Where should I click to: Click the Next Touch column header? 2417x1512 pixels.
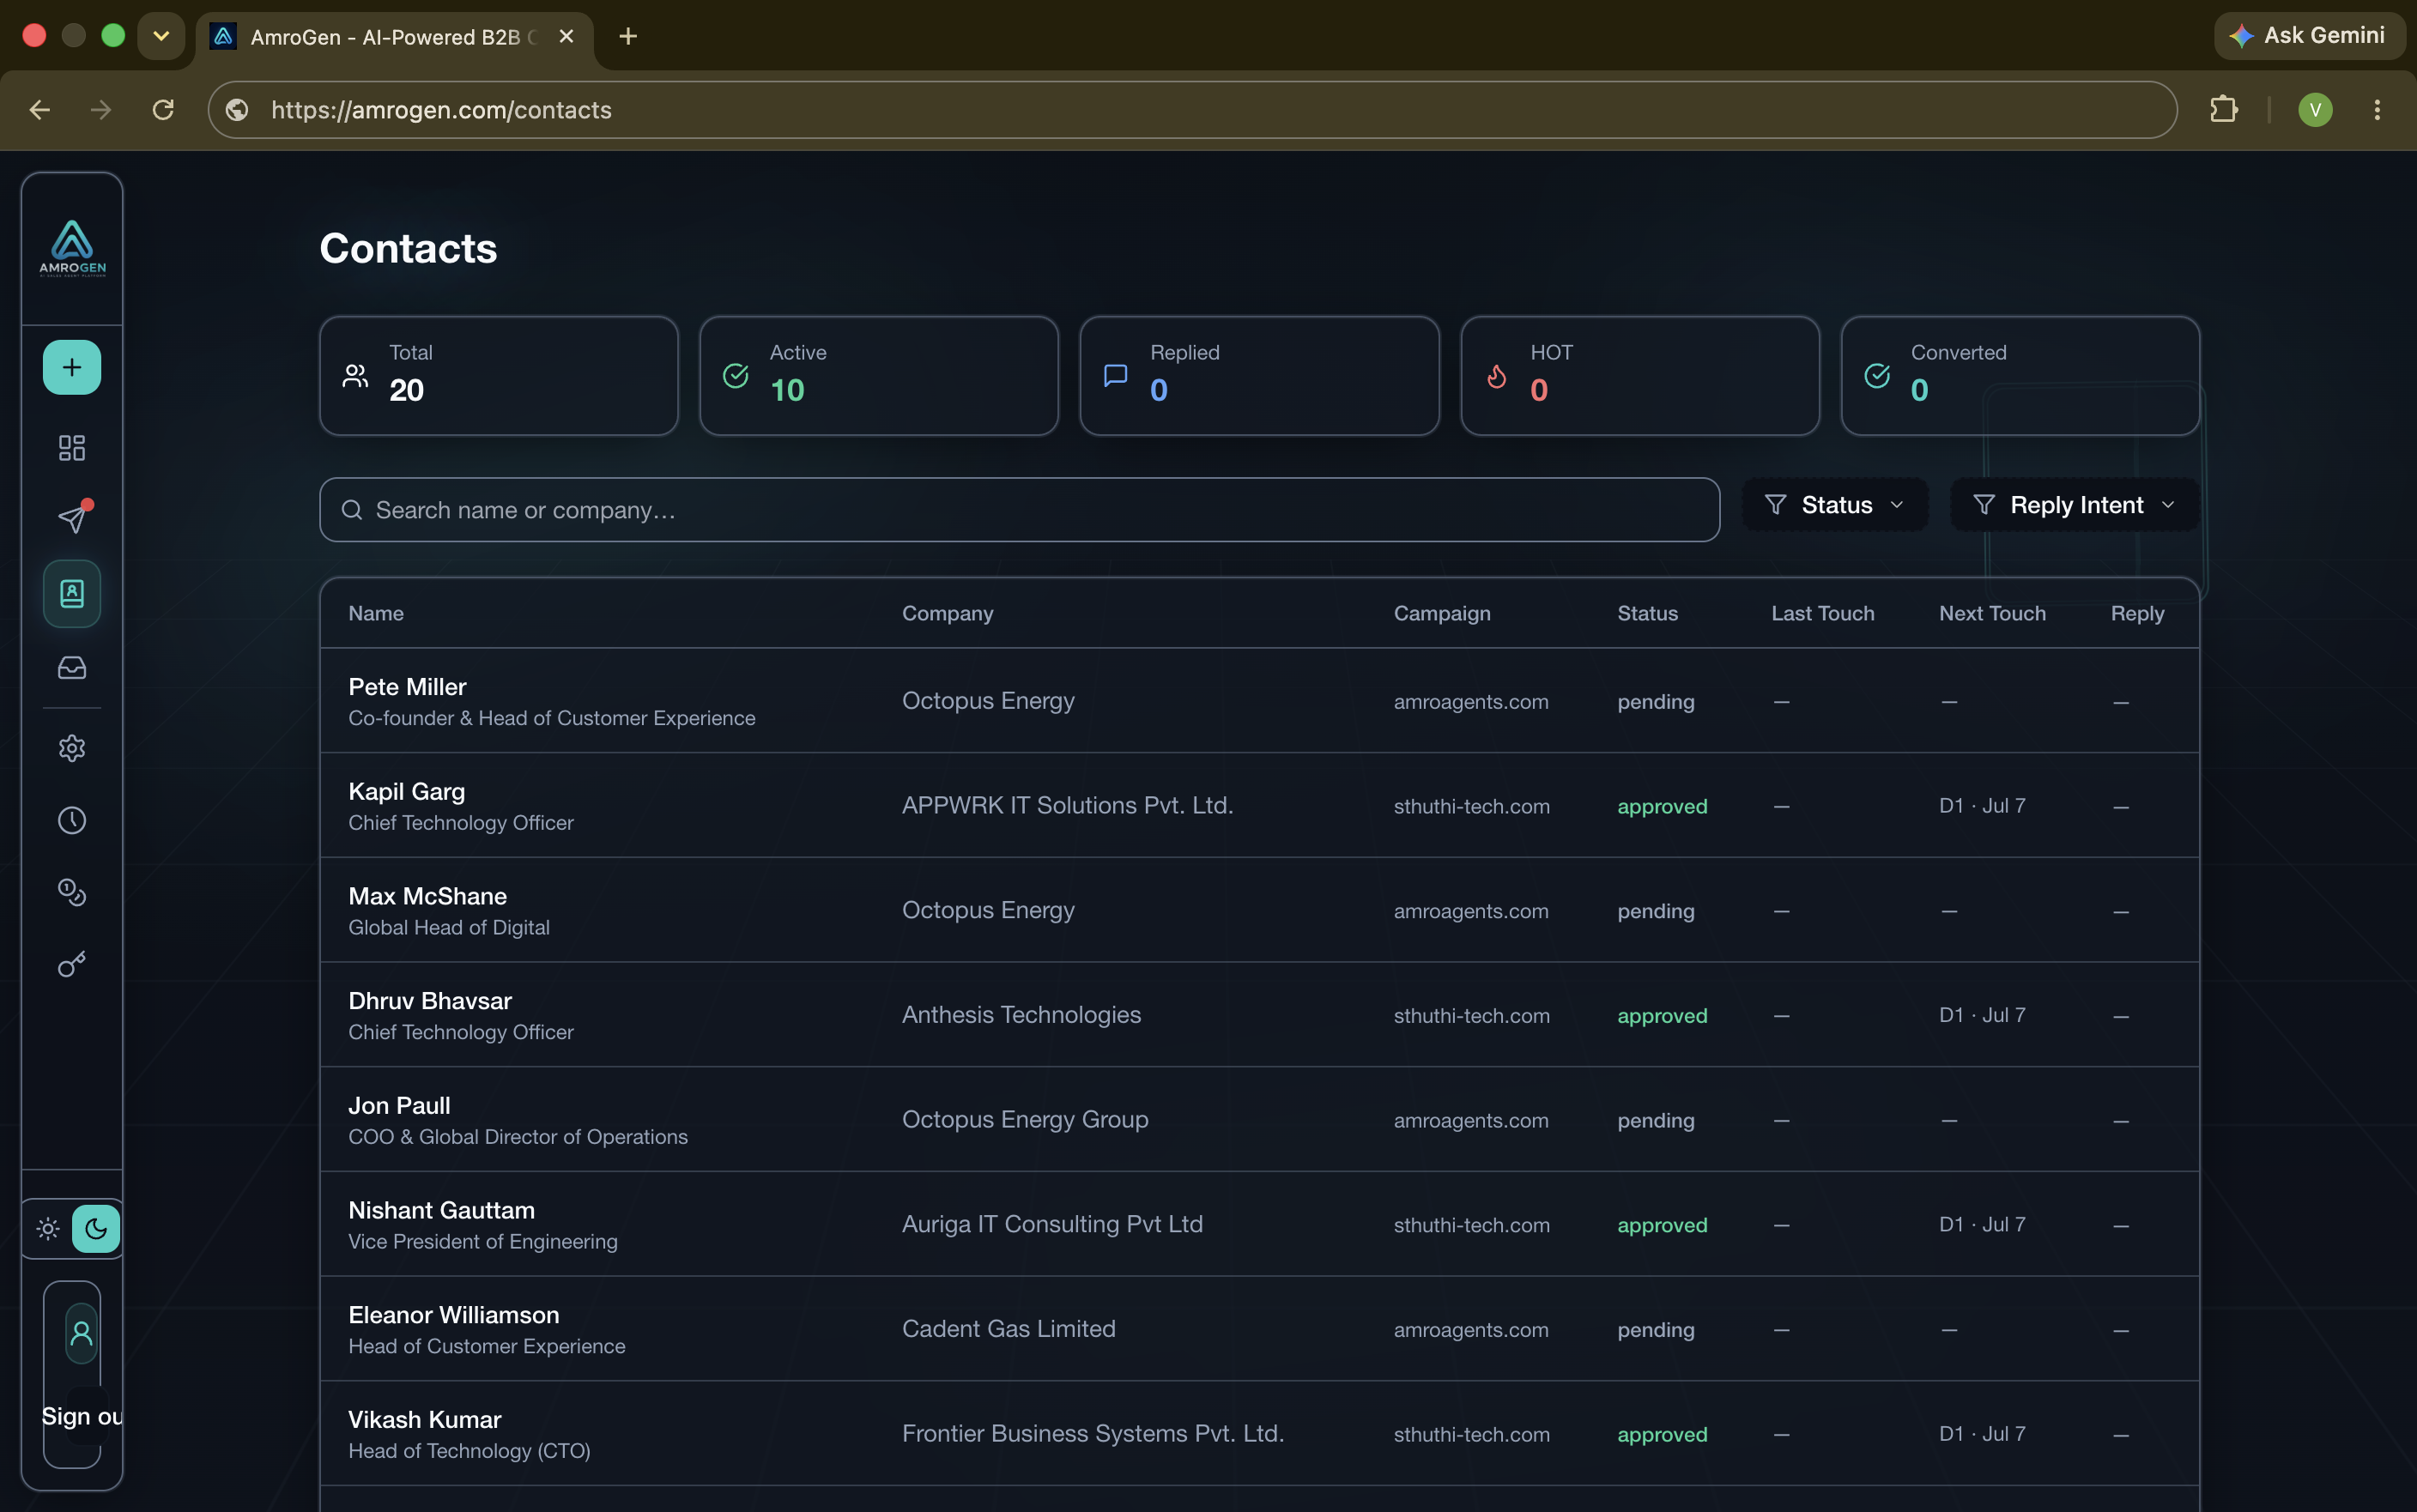click(x=1992, y=613)
